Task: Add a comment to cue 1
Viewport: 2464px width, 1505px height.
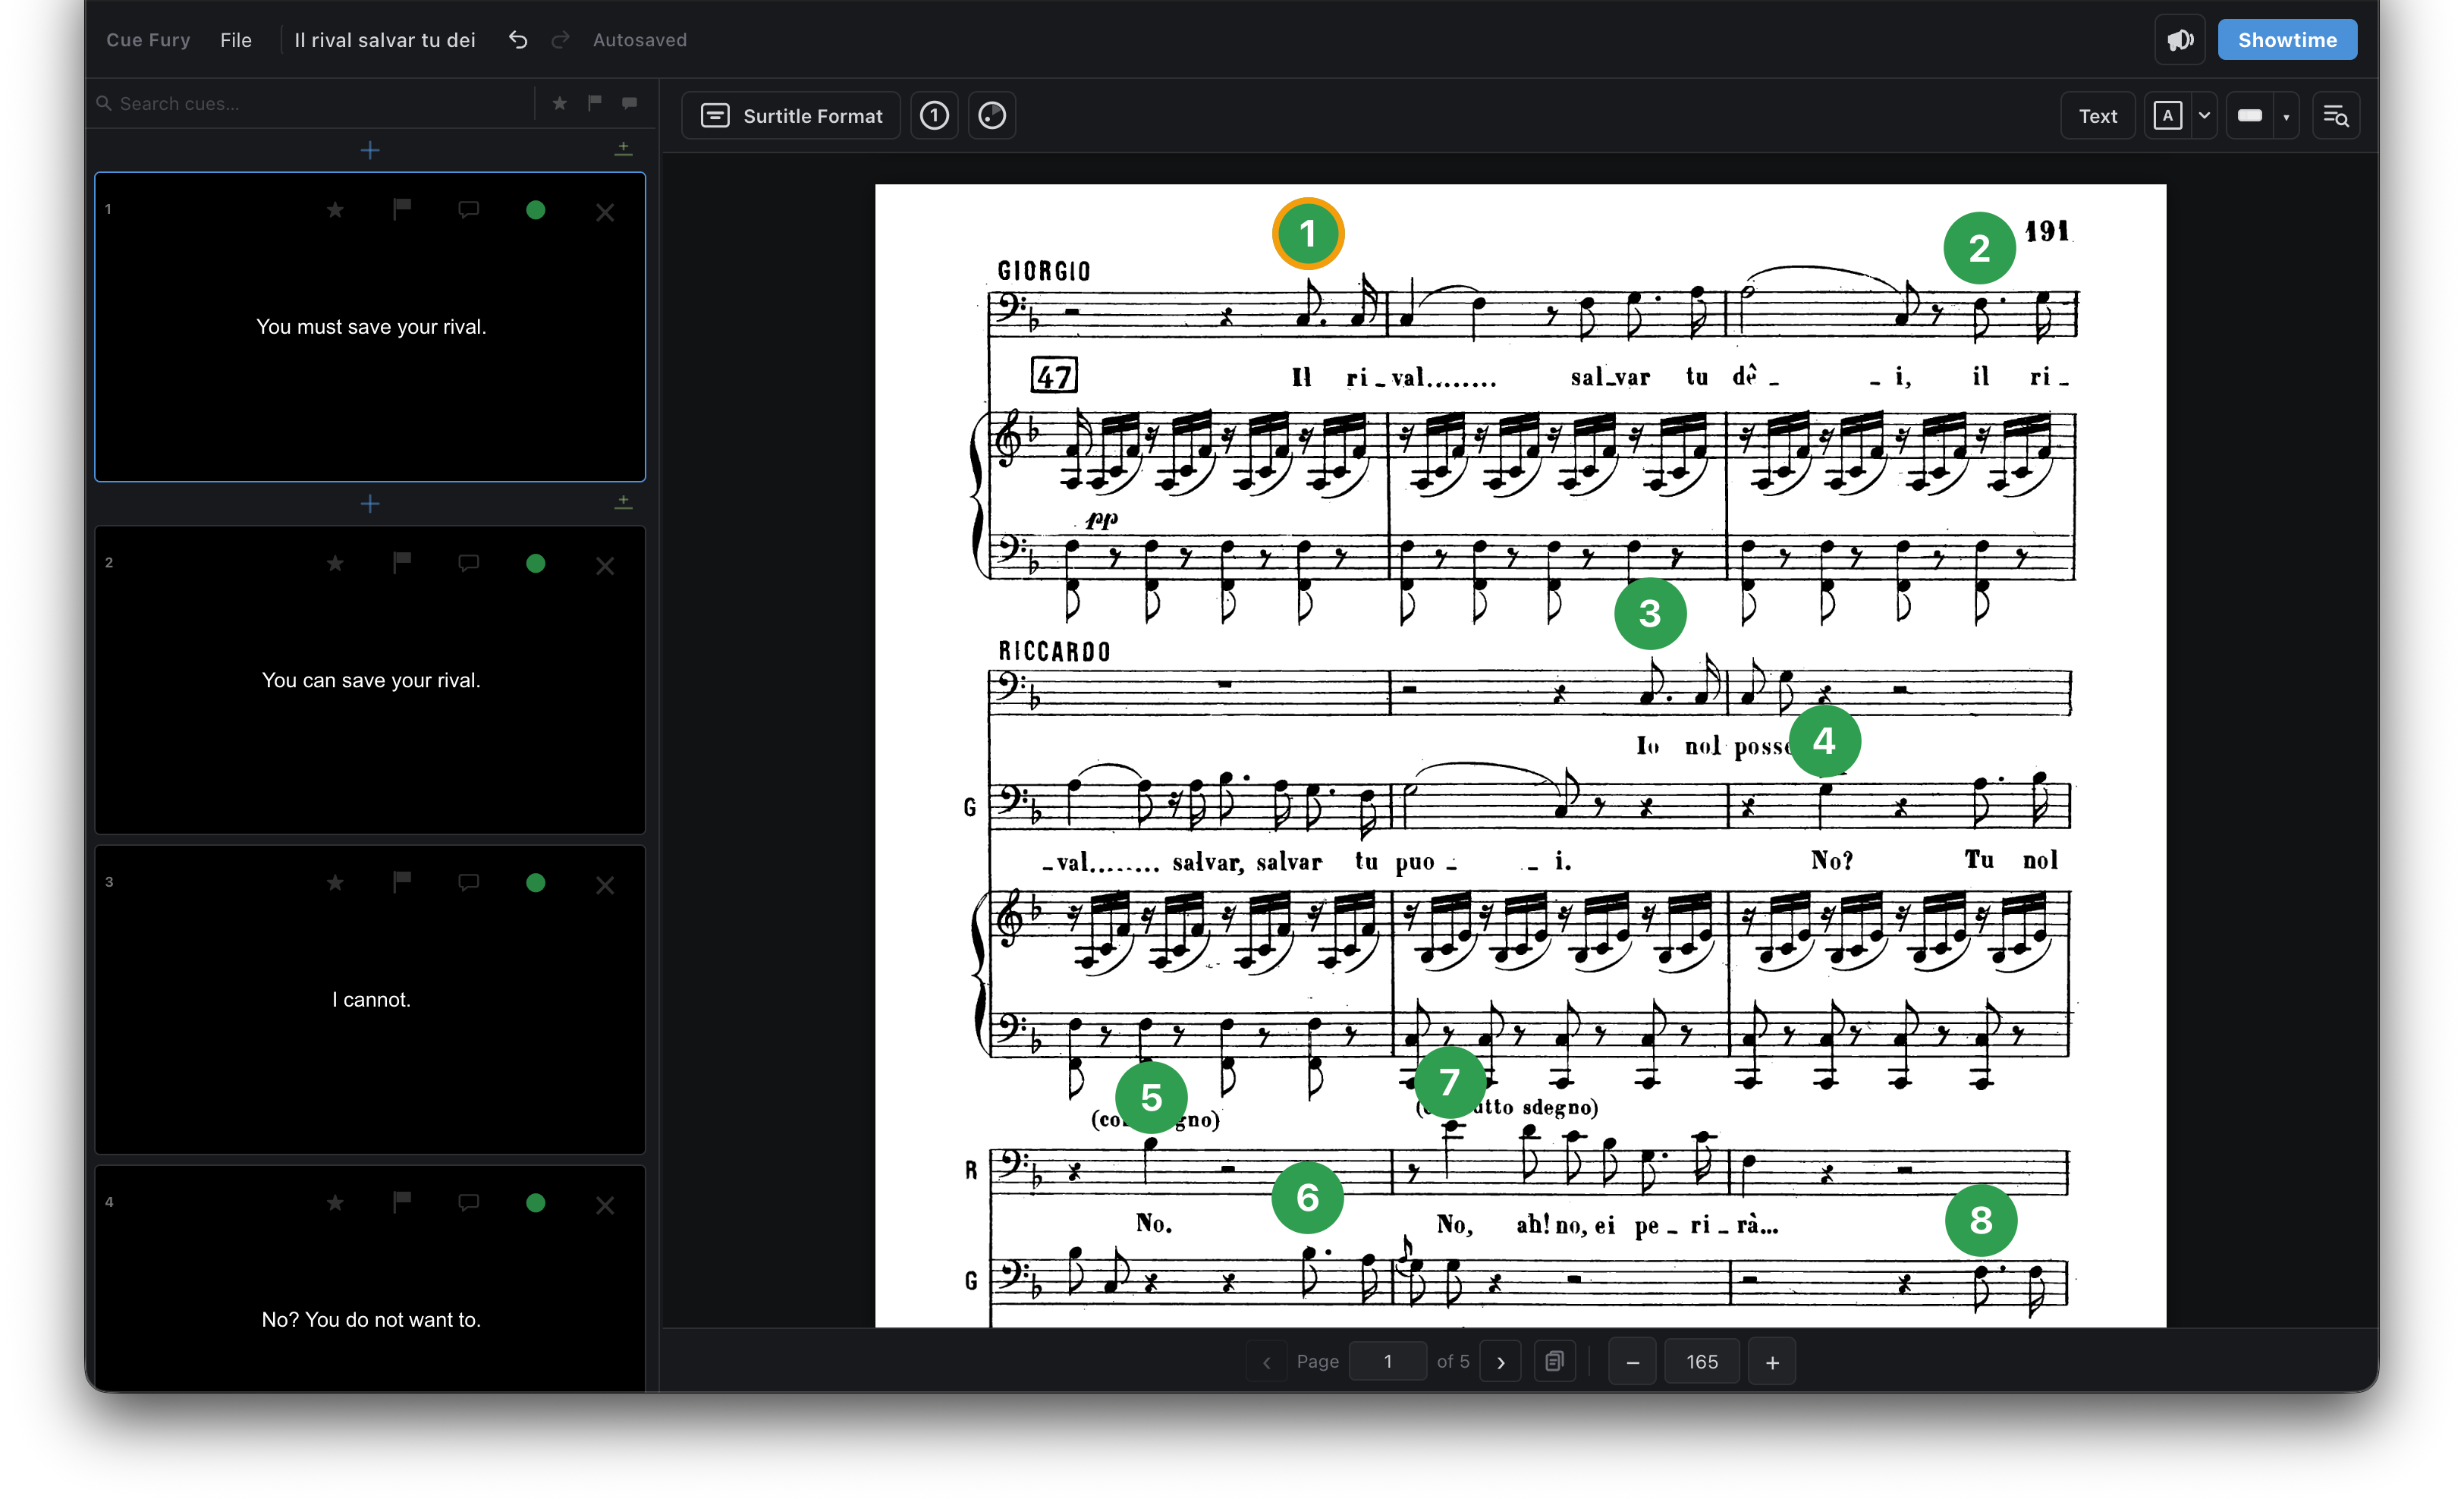Action: pos(468,210)
